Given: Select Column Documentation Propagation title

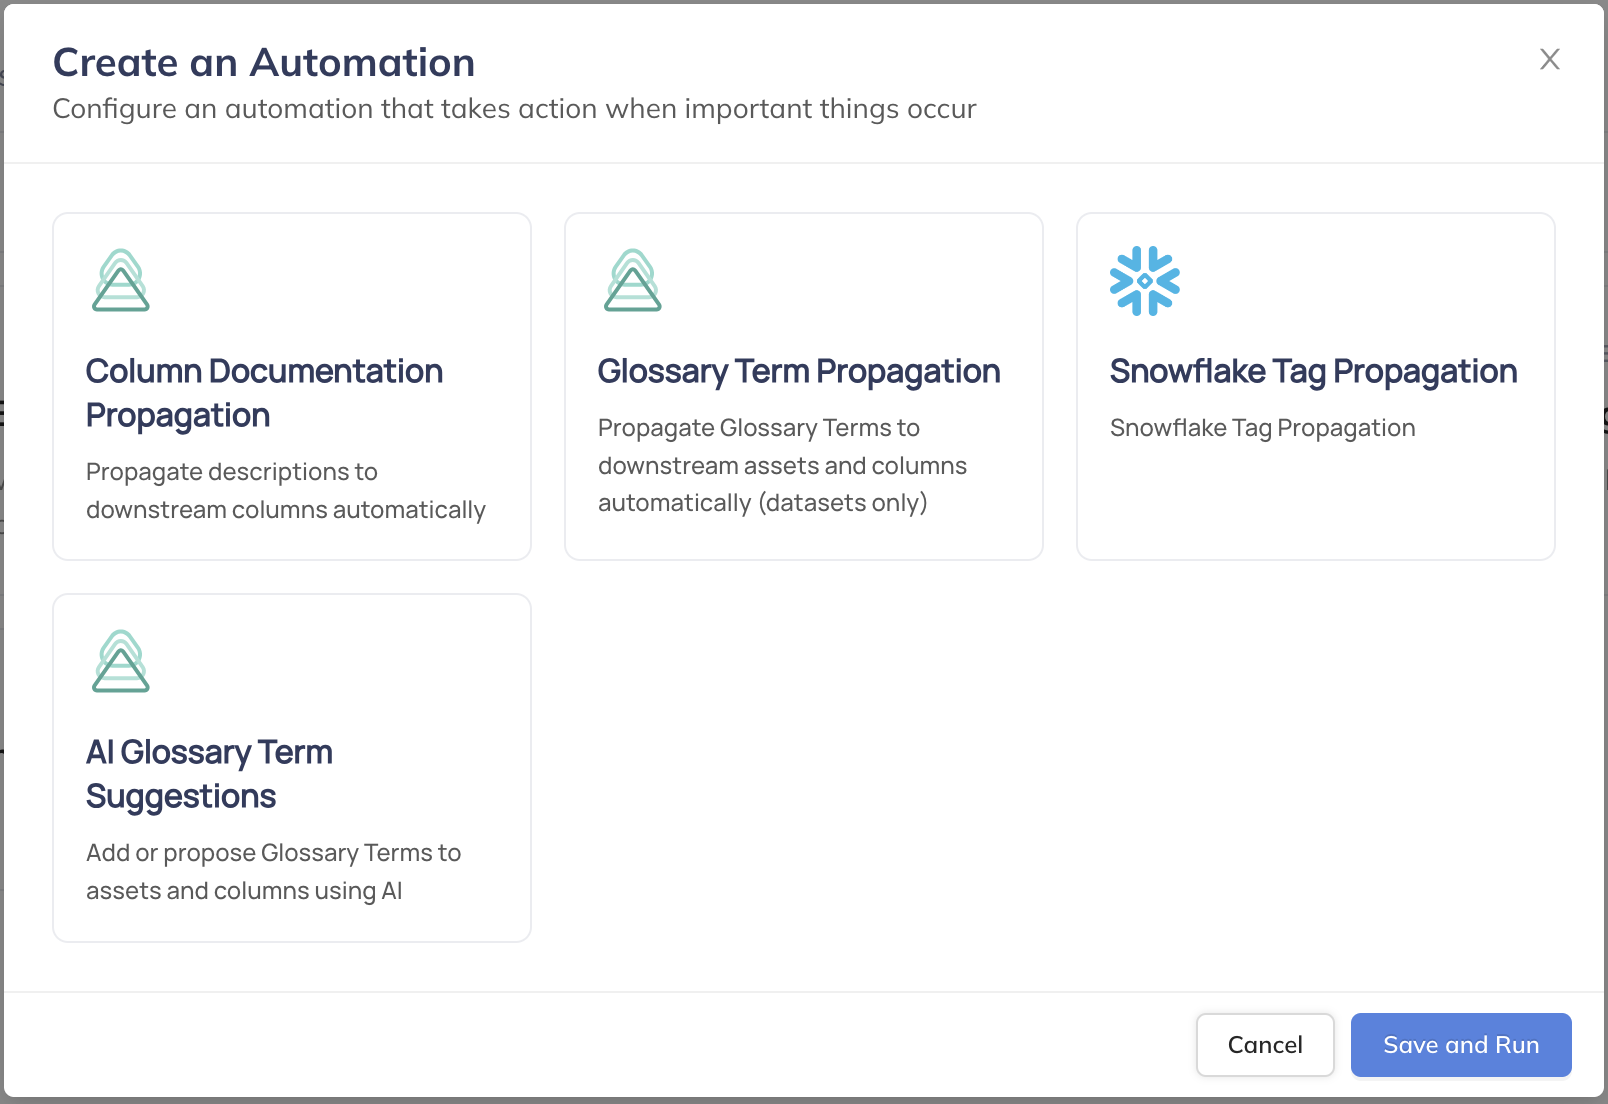Looking at the screenshot, I should point(264,393).
